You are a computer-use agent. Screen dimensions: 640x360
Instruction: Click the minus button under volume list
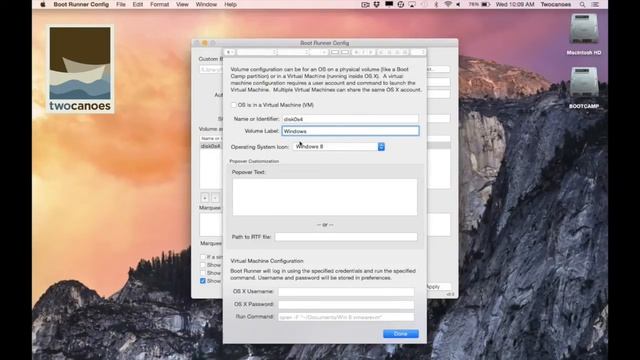[215, 198]
